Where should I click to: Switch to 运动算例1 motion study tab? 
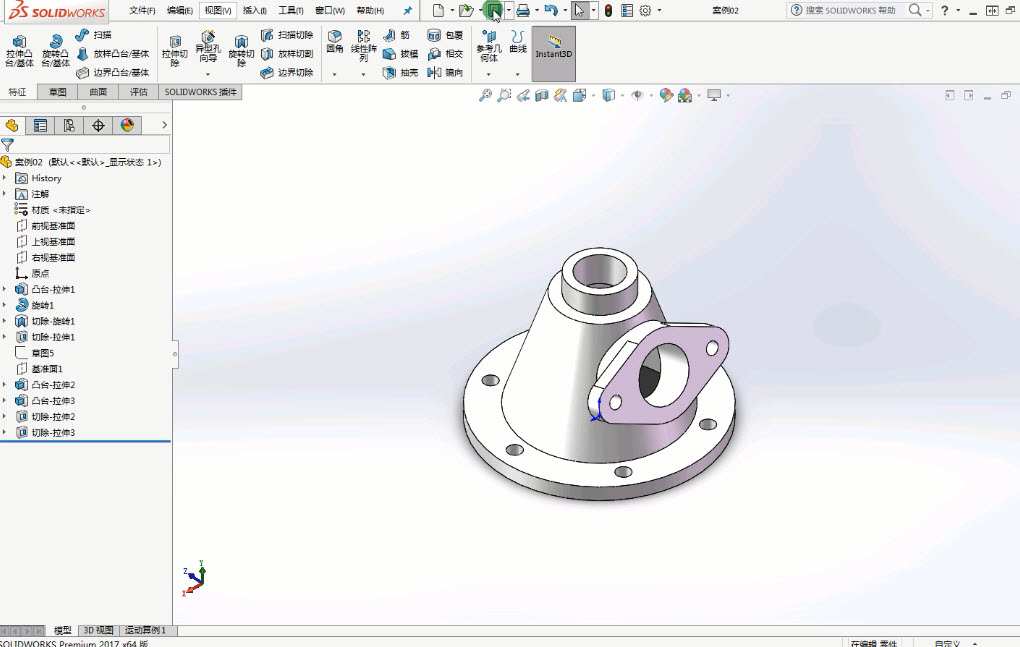[146, 630]
